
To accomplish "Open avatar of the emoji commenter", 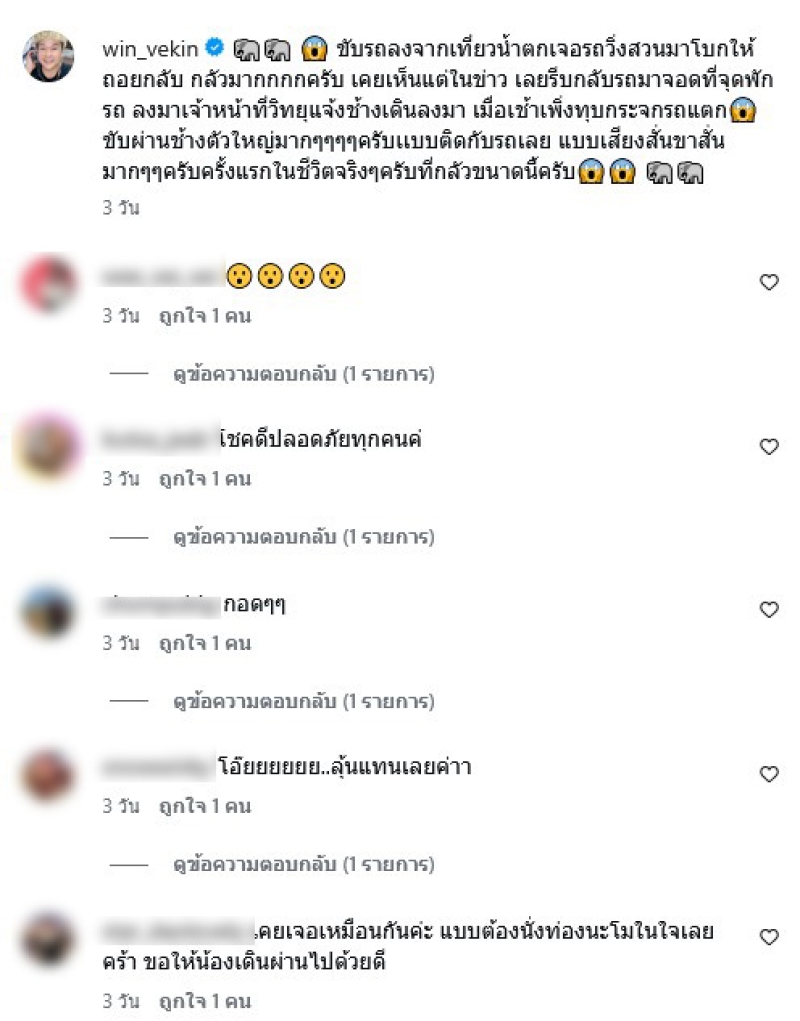I will pos(48,284).
